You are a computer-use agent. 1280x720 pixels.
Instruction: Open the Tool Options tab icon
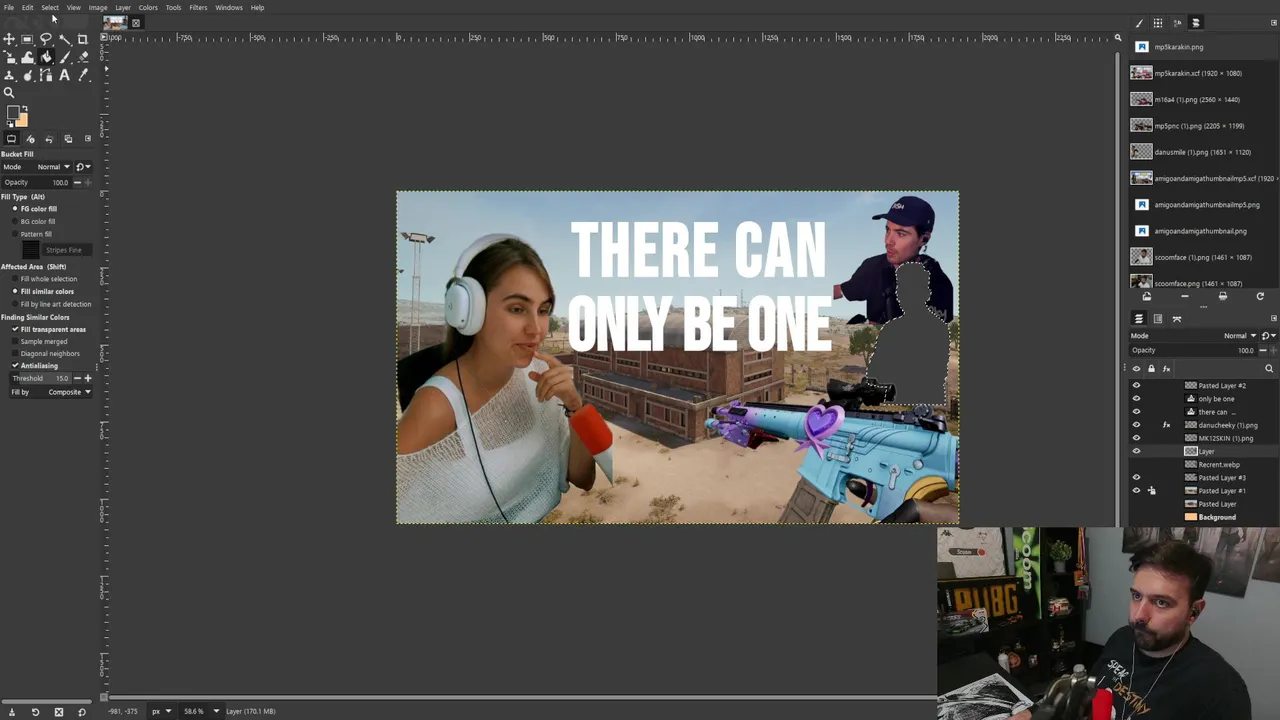(x=11, y=139)
